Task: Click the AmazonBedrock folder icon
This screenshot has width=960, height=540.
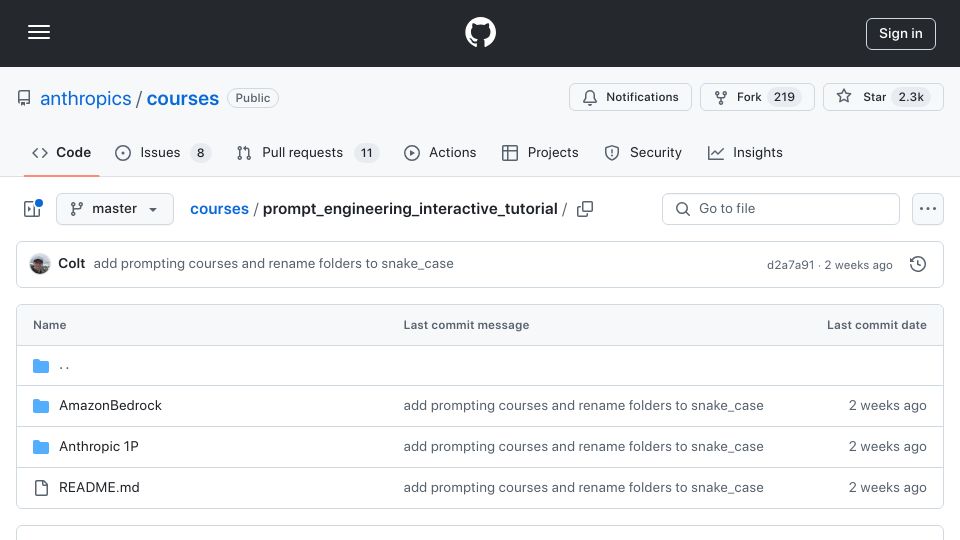Action: coord(41,405)
